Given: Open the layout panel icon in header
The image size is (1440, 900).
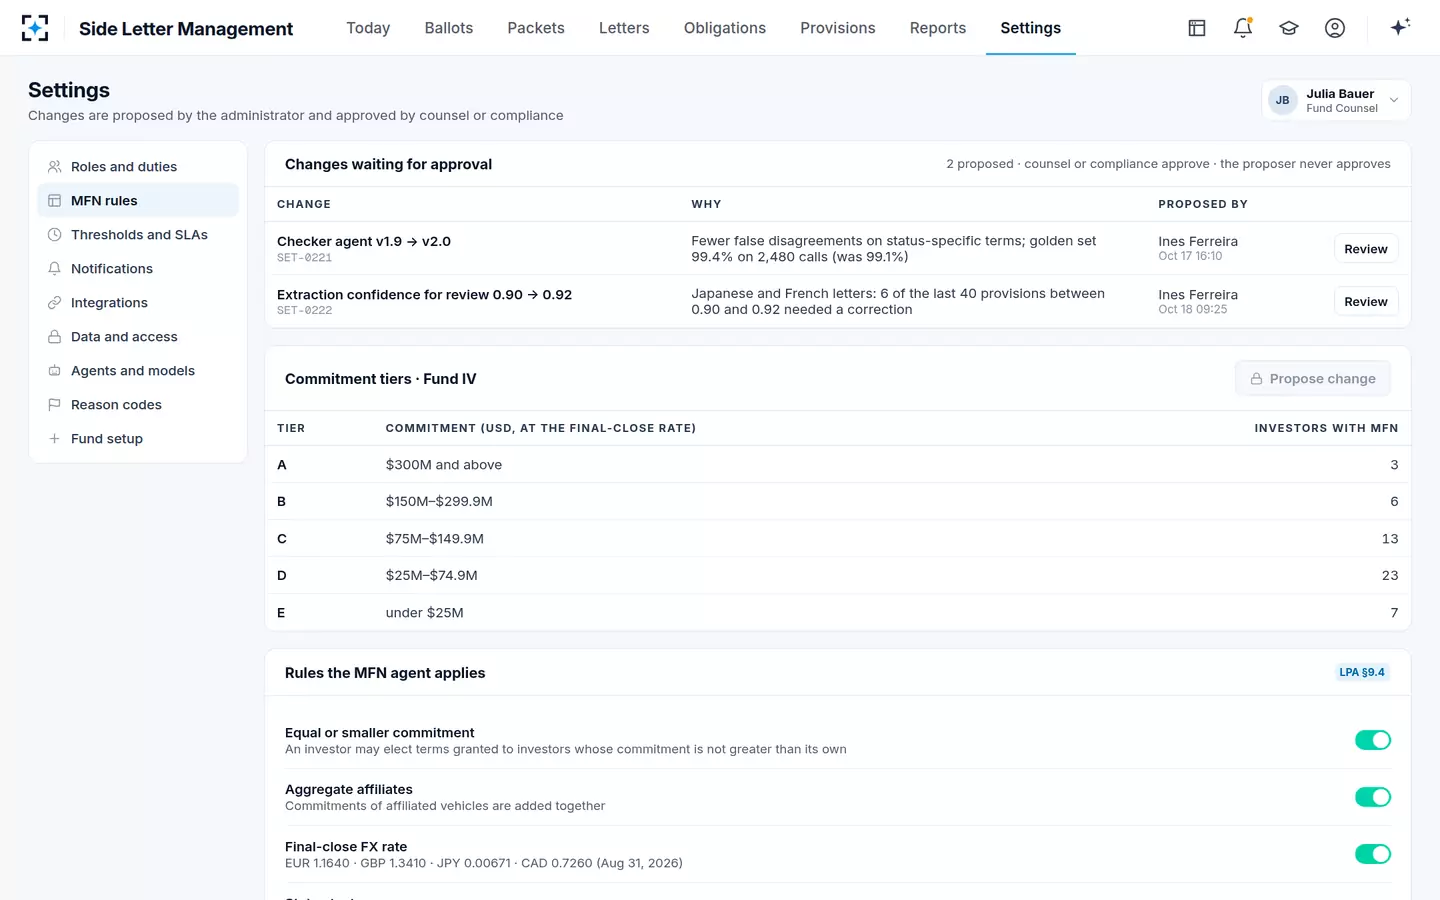Looking at the screenshot, I should 1197,28.
